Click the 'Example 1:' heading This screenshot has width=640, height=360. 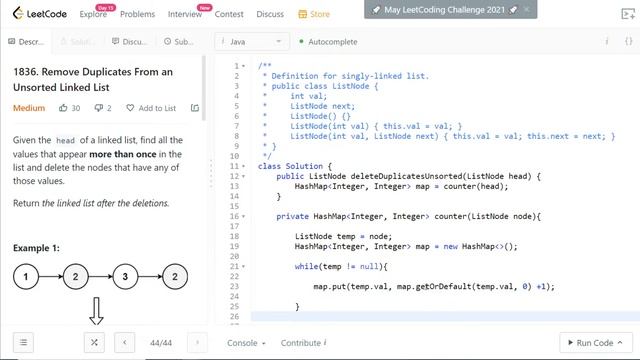[x=36, y=248]
